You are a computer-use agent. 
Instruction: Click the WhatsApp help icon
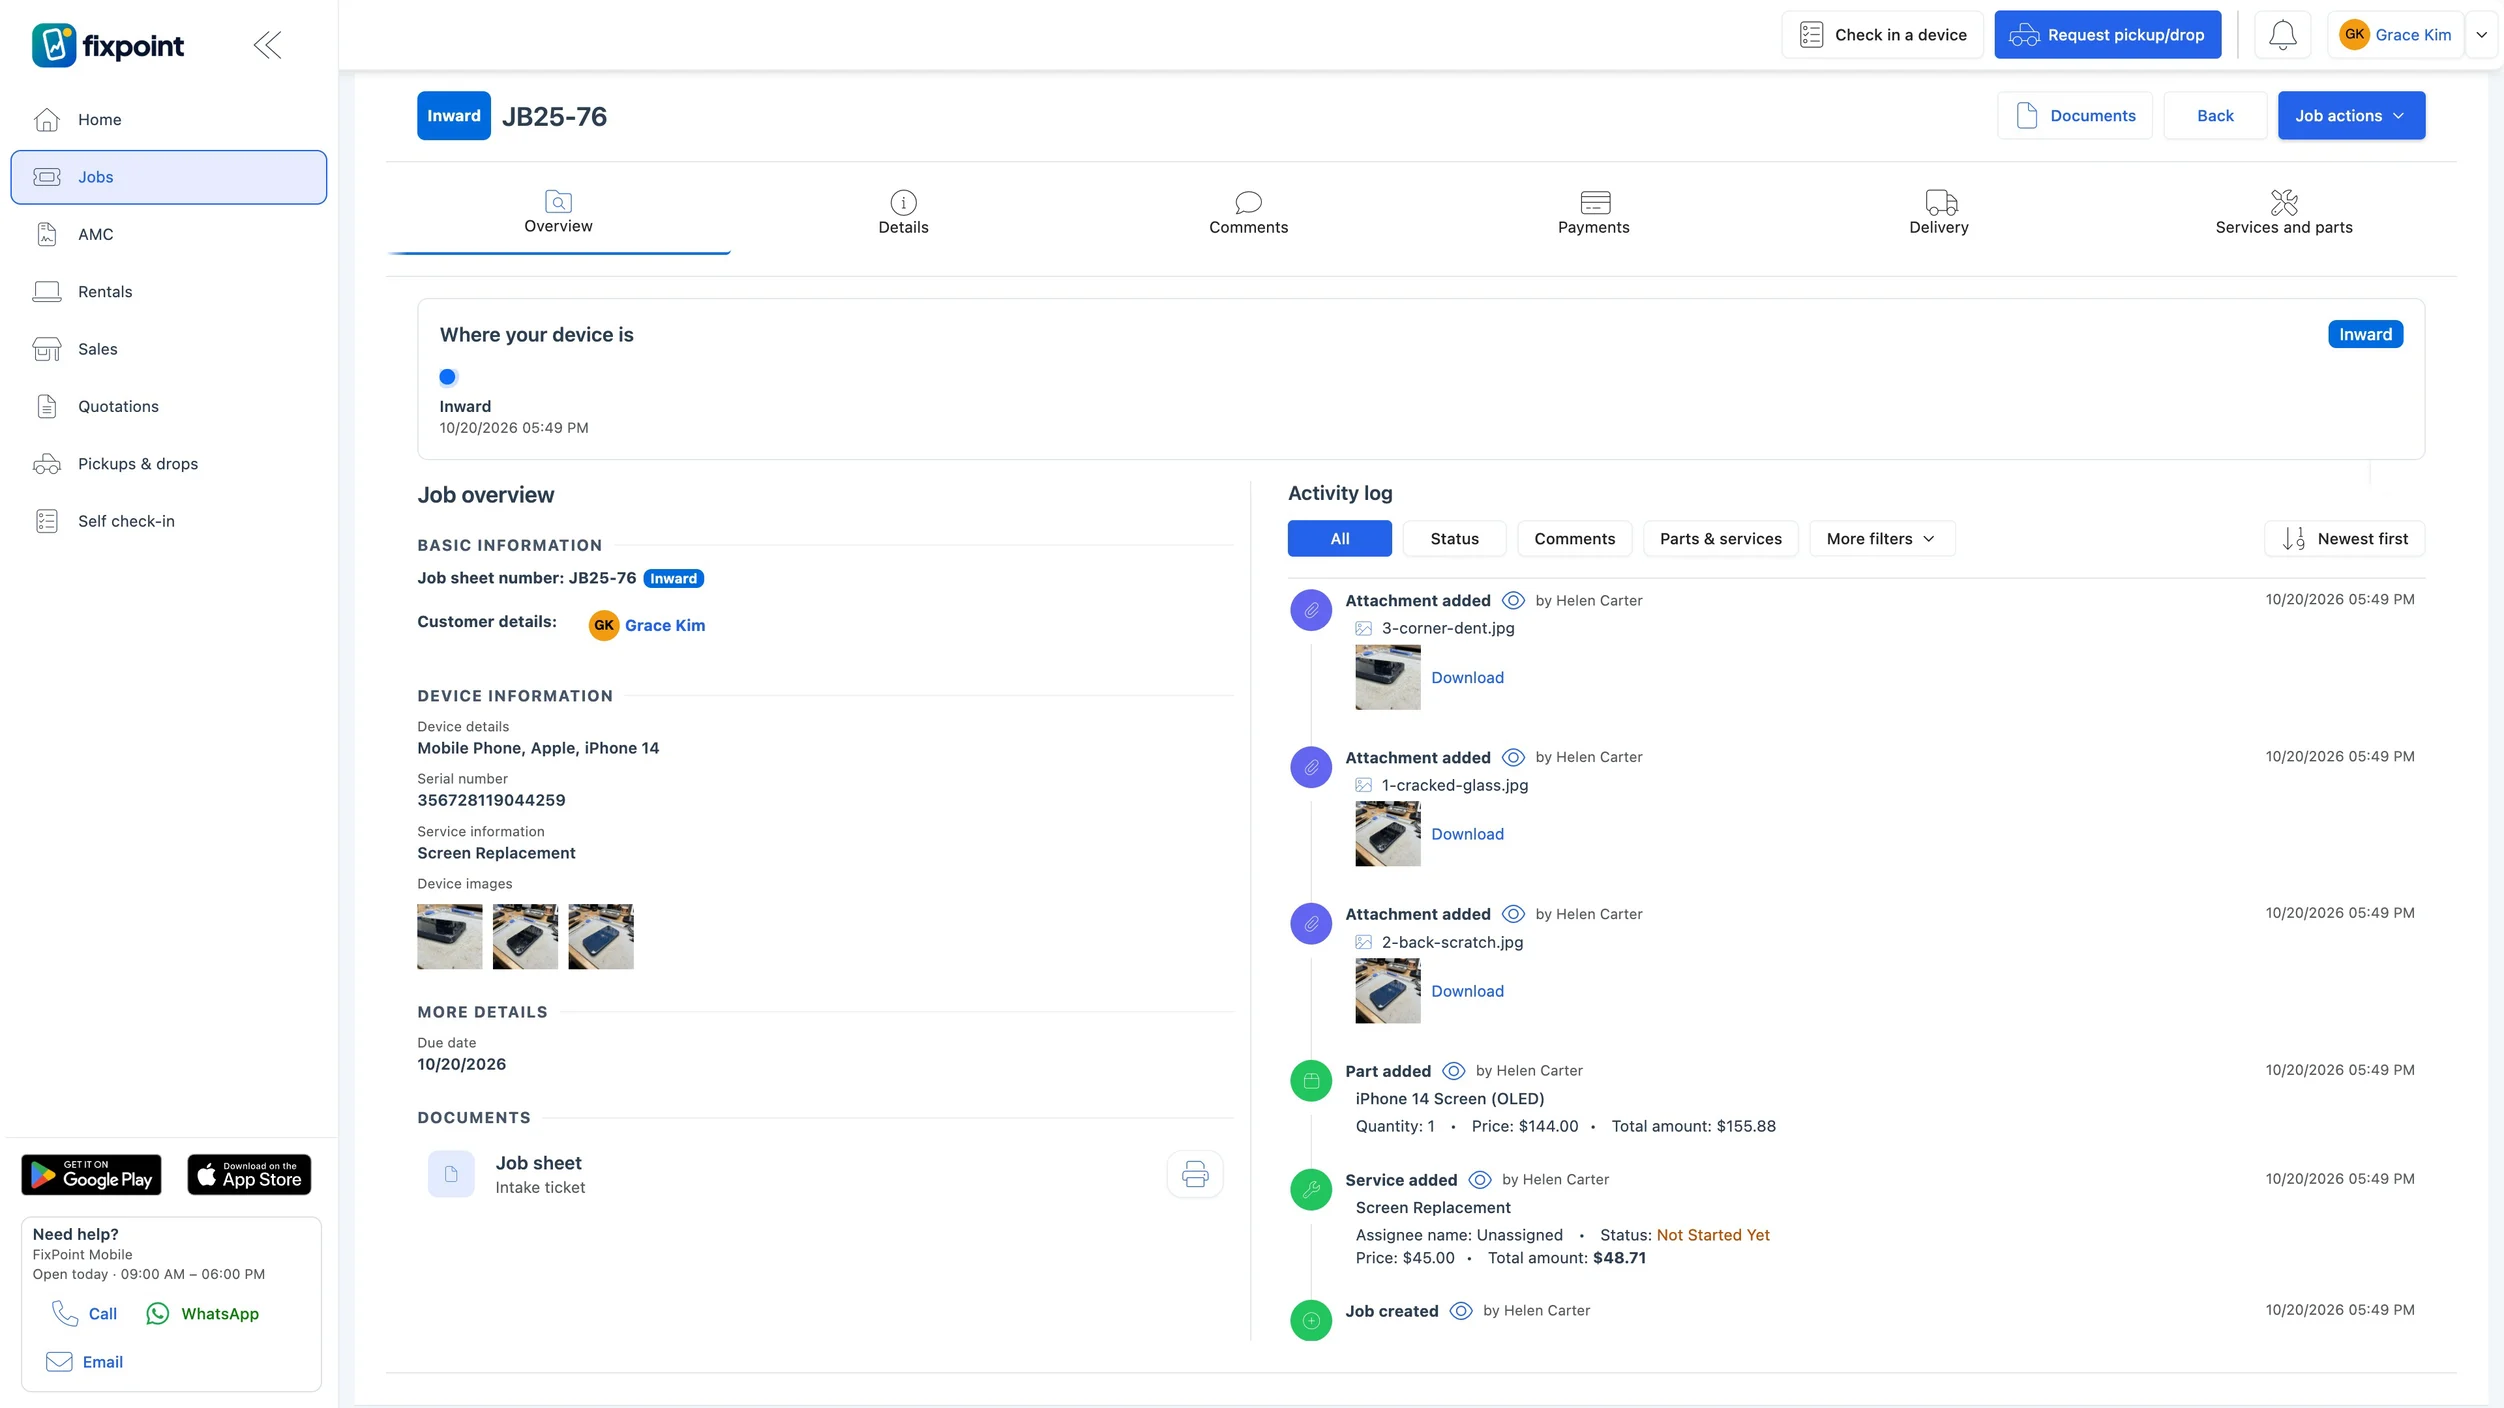[157, 1314]
